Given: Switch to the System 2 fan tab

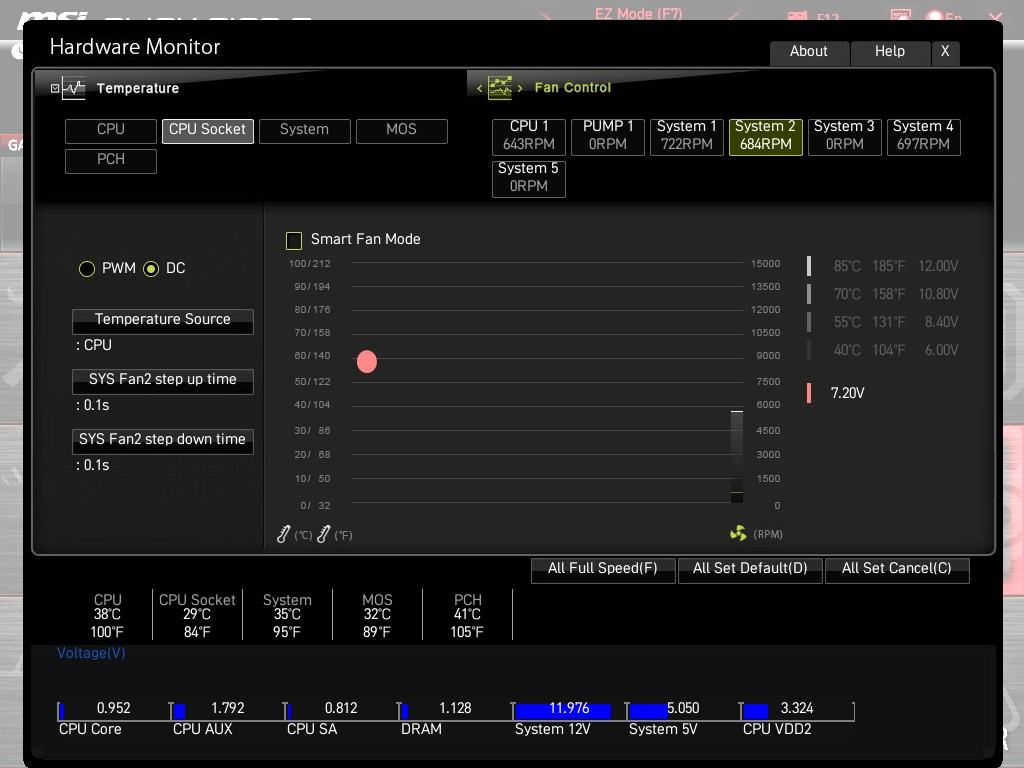Looking at the screenshot, I should click(x=766, y=136).
